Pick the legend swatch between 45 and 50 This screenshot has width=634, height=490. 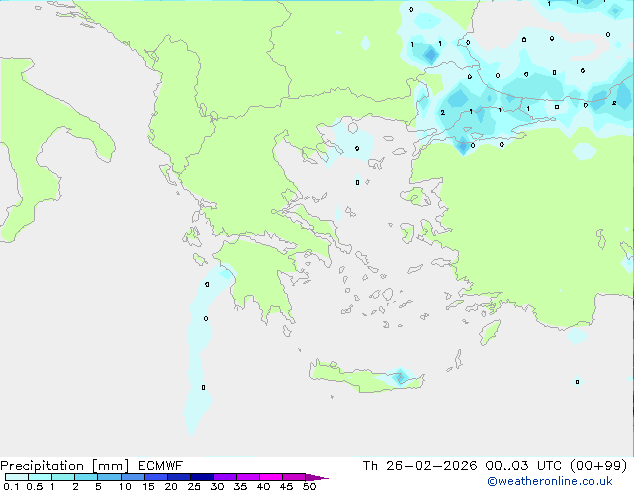pos(294,477)
